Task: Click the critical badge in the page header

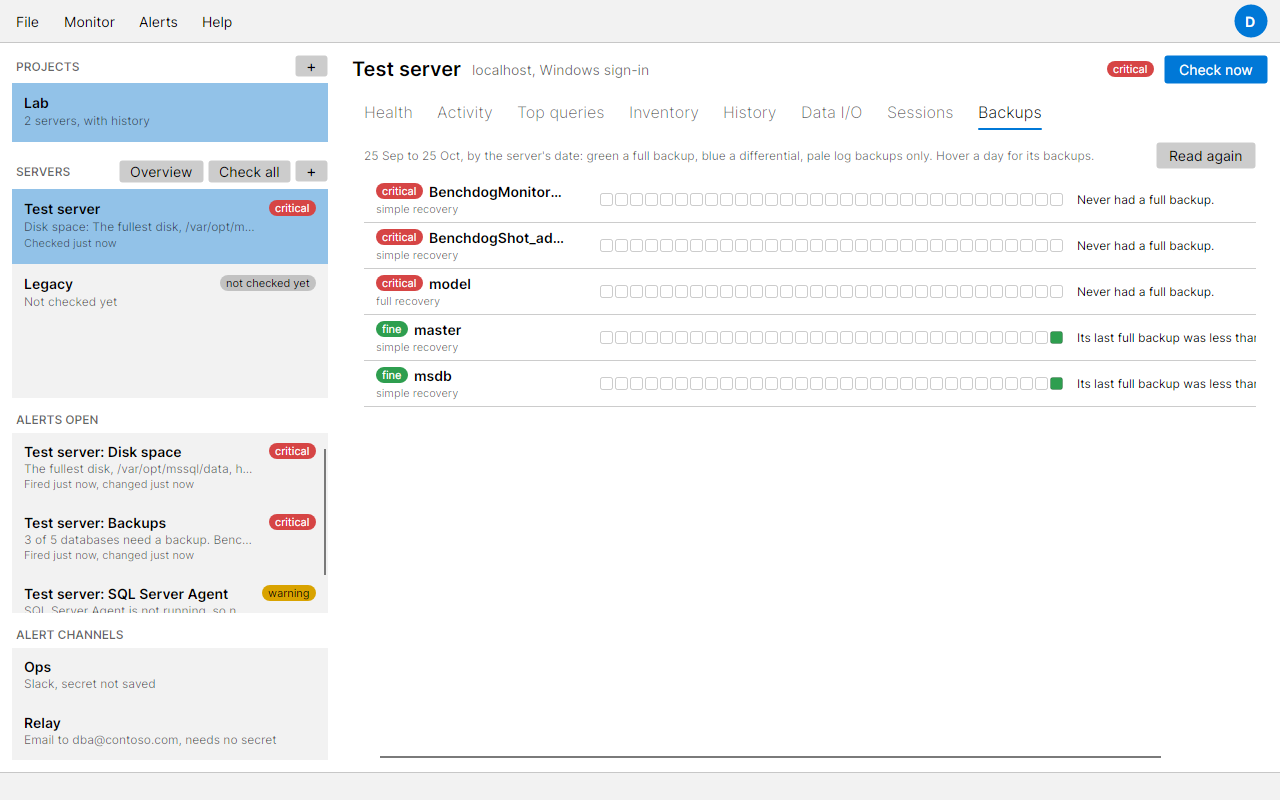Action: click(1130, 69)
